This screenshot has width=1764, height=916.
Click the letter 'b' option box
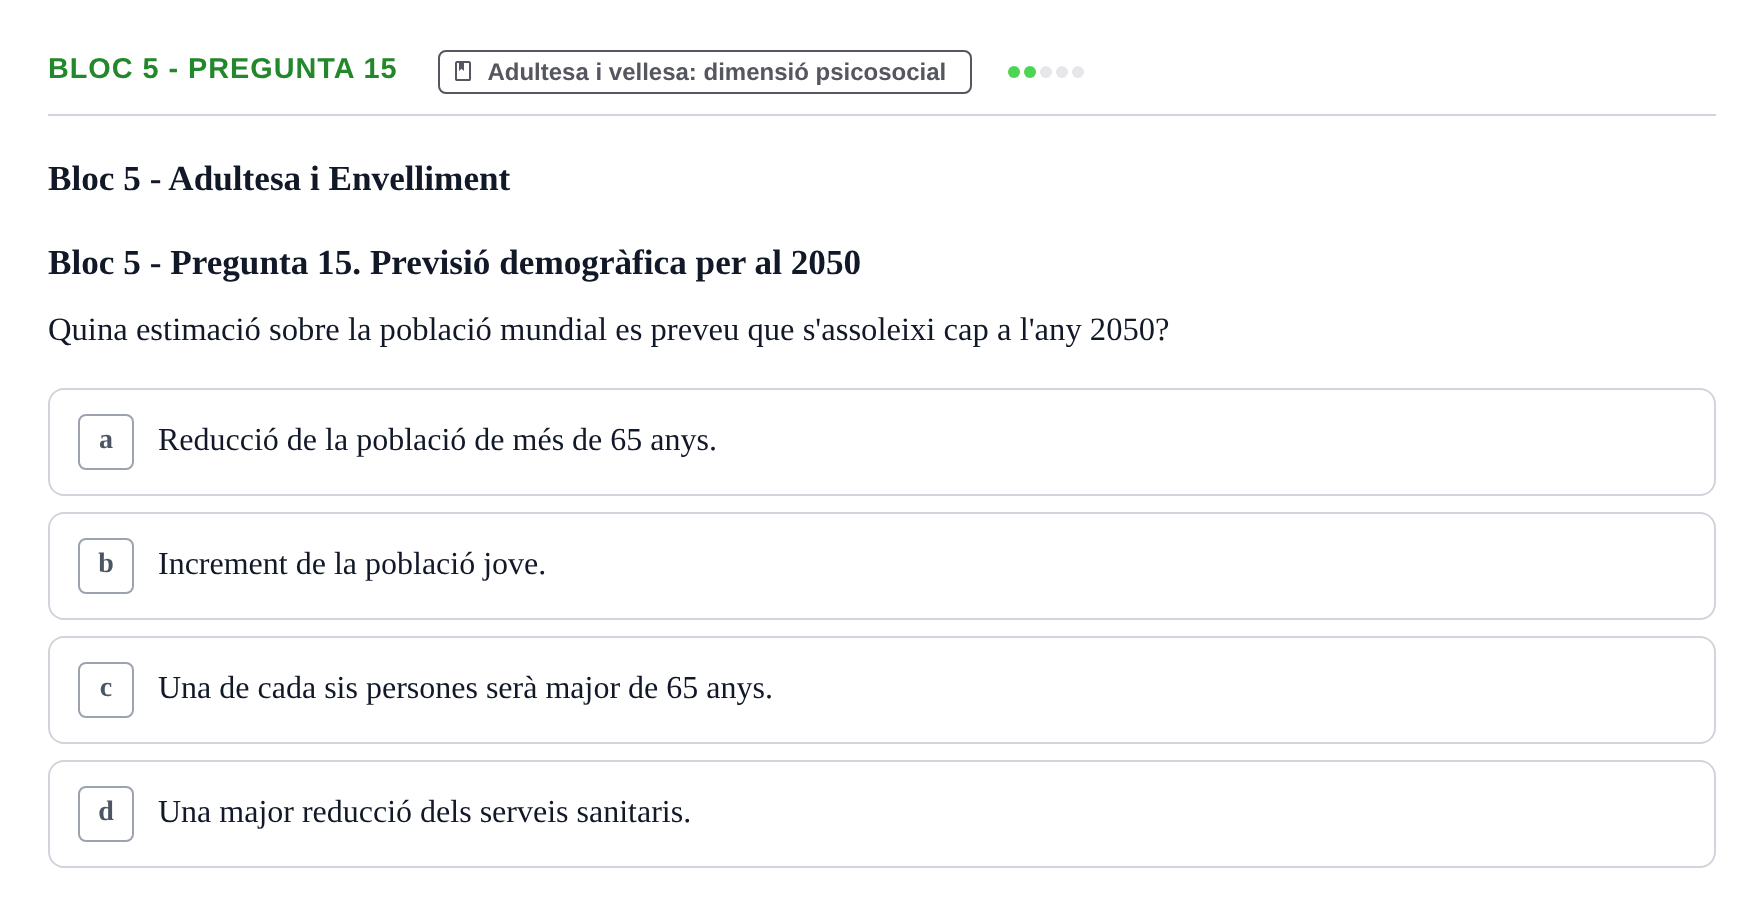106,566
